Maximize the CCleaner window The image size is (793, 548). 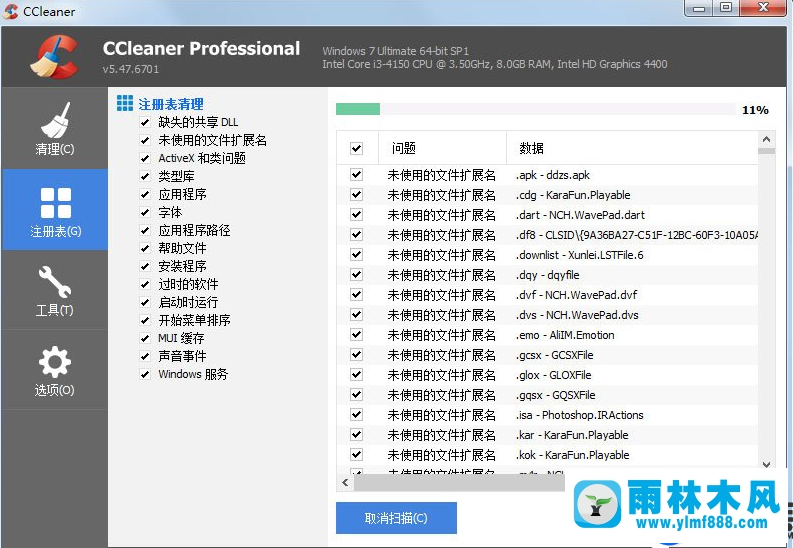coord(726,8)
